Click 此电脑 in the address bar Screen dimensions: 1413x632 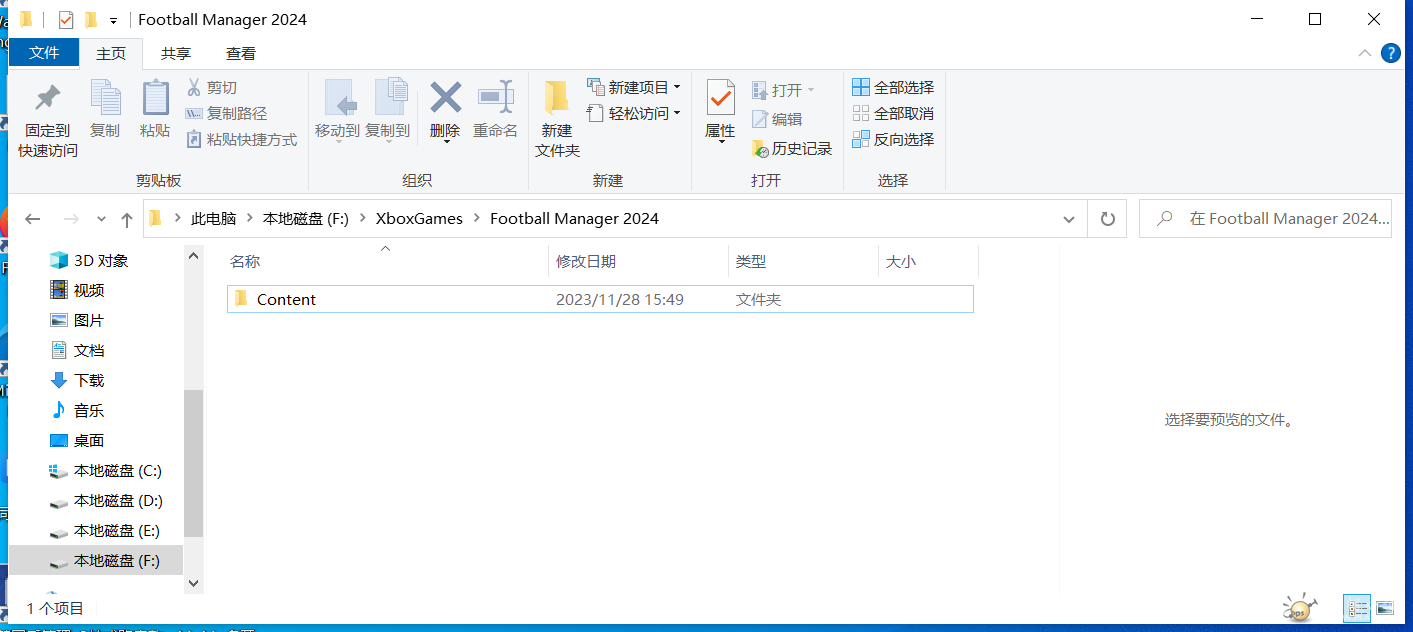point(213,219)
